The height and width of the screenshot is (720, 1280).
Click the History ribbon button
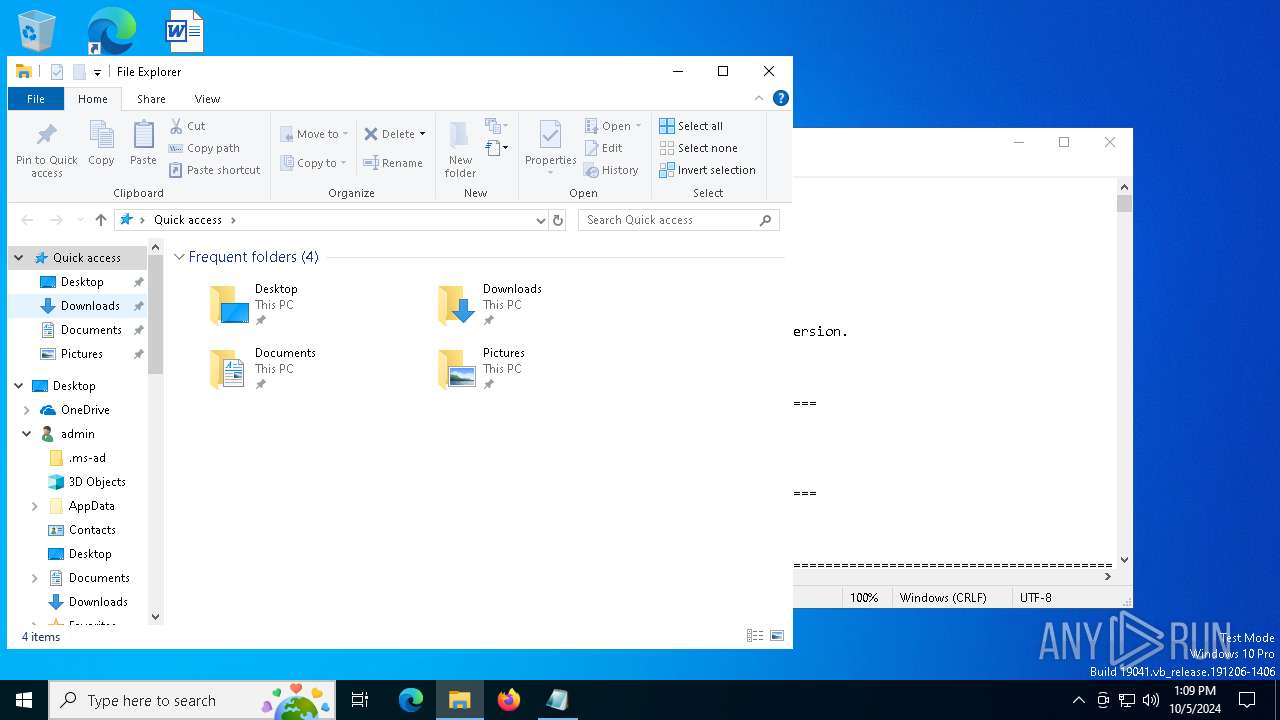tap(611, 170)
